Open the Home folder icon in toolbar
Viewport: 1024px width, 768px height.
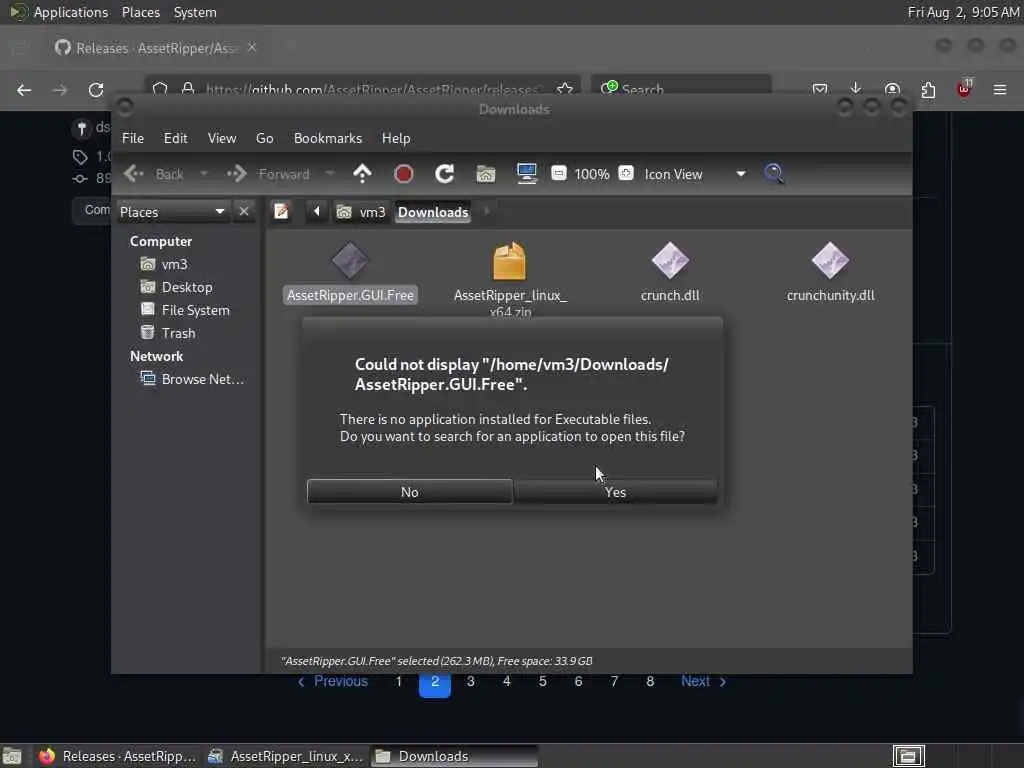pos(486,174)
